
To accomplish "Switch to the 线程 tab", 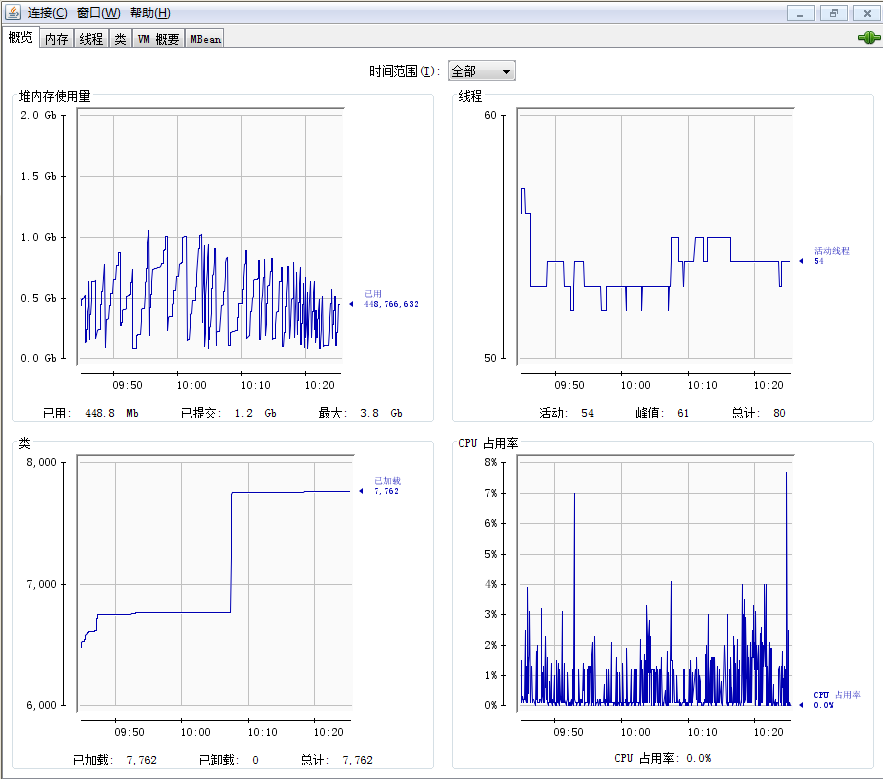I will pos(91,39).
